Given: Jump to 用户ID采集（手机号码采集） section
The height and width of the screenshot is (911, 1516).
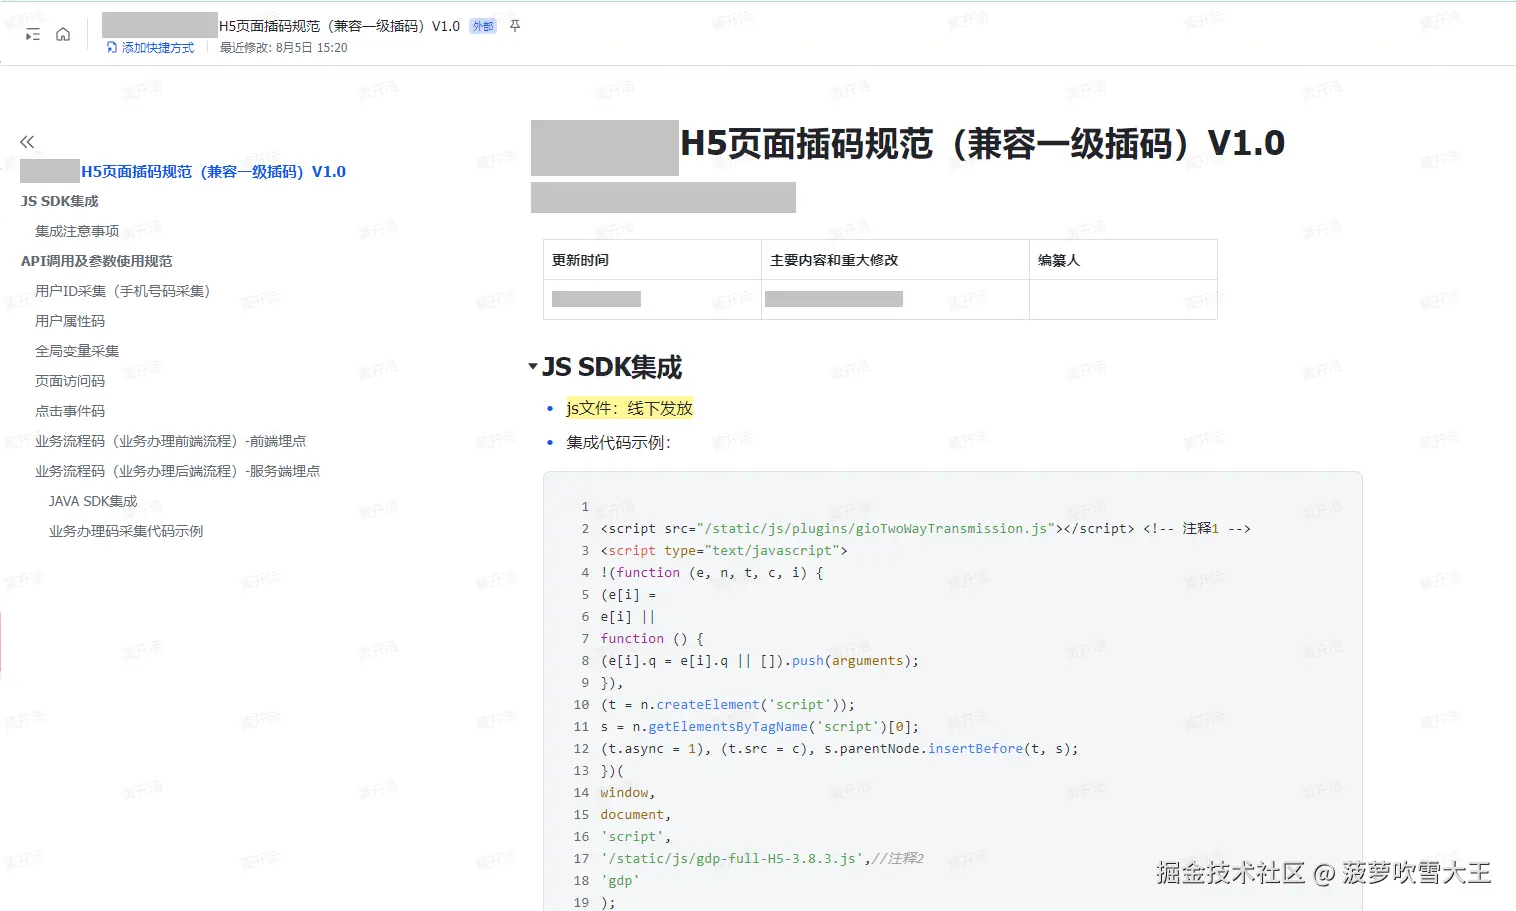Looking at the screenshot, I should [122, 290].
